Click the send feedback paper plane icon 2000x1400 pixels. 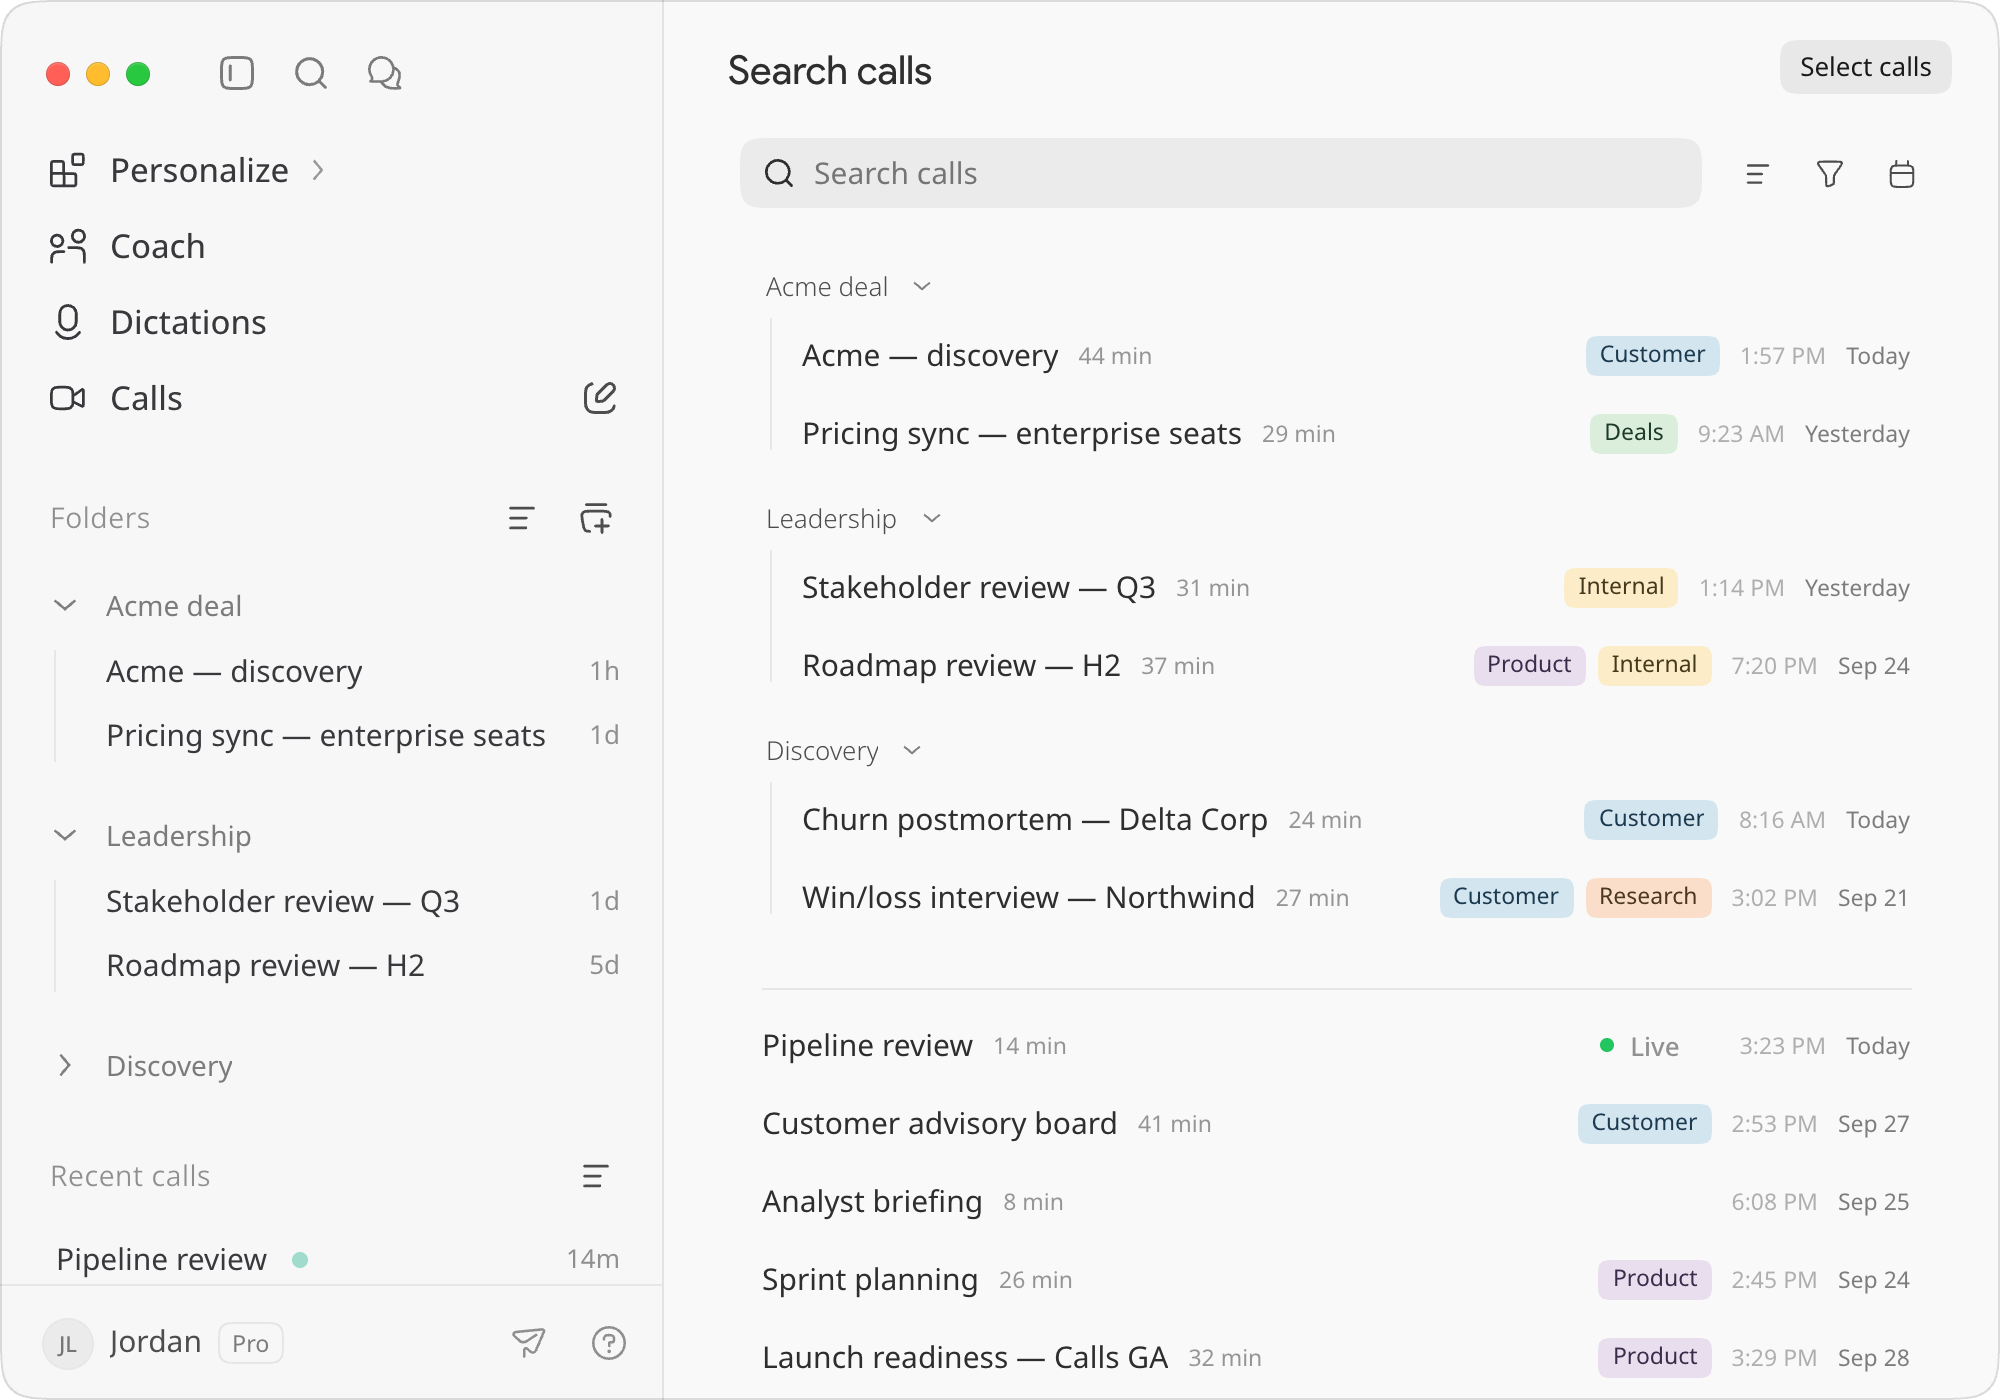[x=529, y=1342]
